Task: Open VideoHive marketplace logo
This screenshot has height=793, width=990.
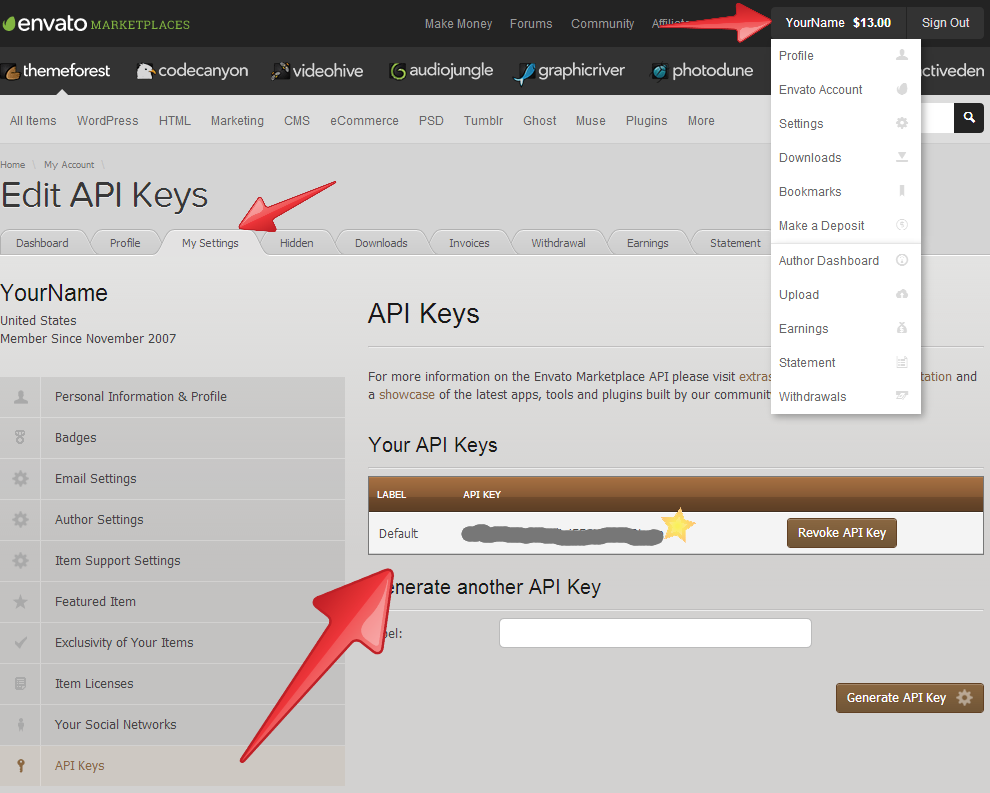Action: pyautogui.click(x=317, y=71)
